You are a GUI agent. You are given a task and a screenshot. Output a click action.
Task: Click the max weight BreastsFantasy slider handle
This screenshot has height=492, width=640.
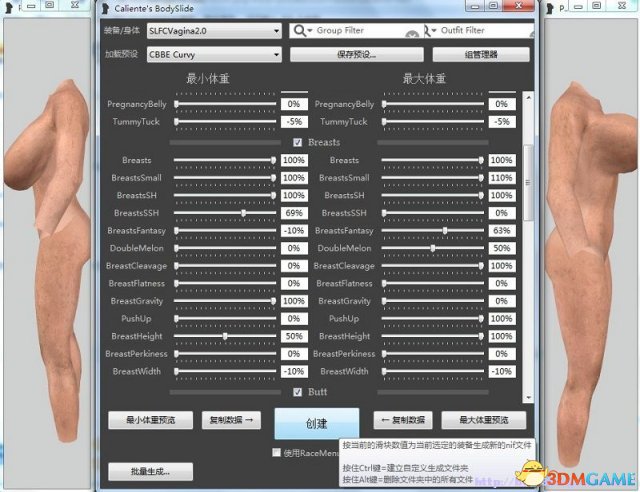[445, 230]
